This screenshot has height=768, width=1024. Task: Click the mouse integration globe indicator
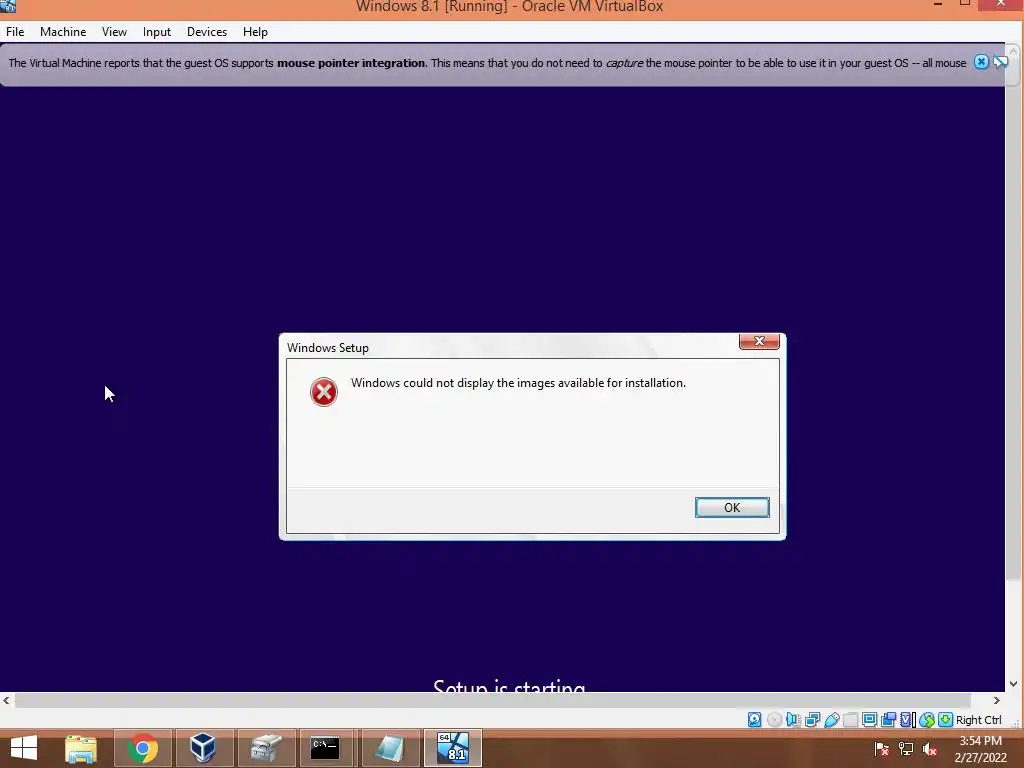click(x=927, y=720)
